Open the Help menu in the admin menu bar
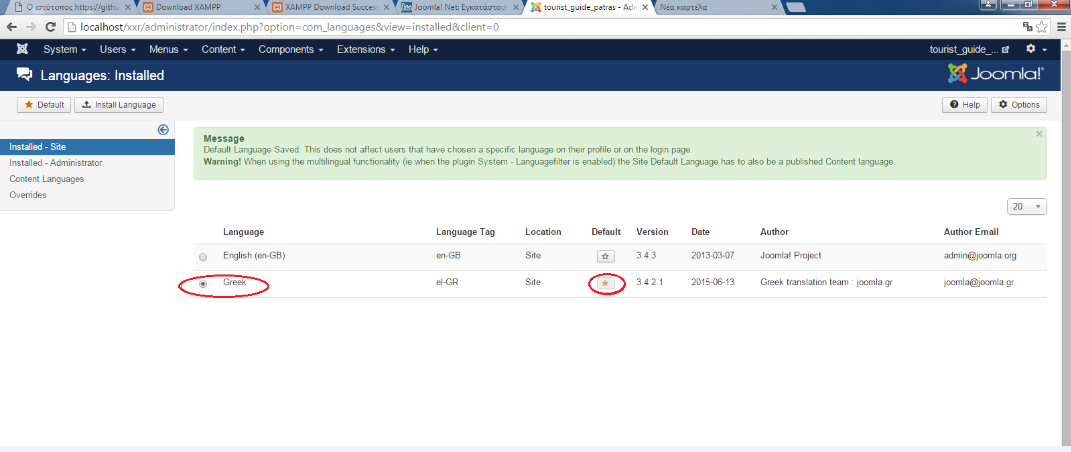 tap(423, 49)
